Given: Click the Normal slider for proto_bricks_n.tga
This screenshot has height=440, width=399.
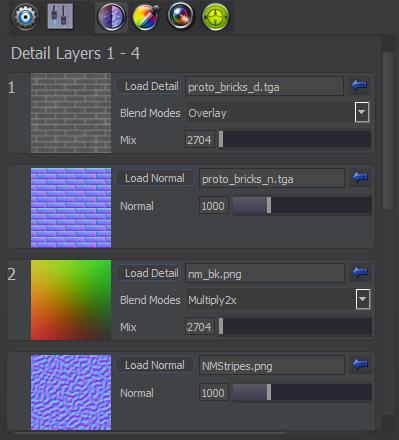Looking at the screenshot, I should tap(302, 206).
